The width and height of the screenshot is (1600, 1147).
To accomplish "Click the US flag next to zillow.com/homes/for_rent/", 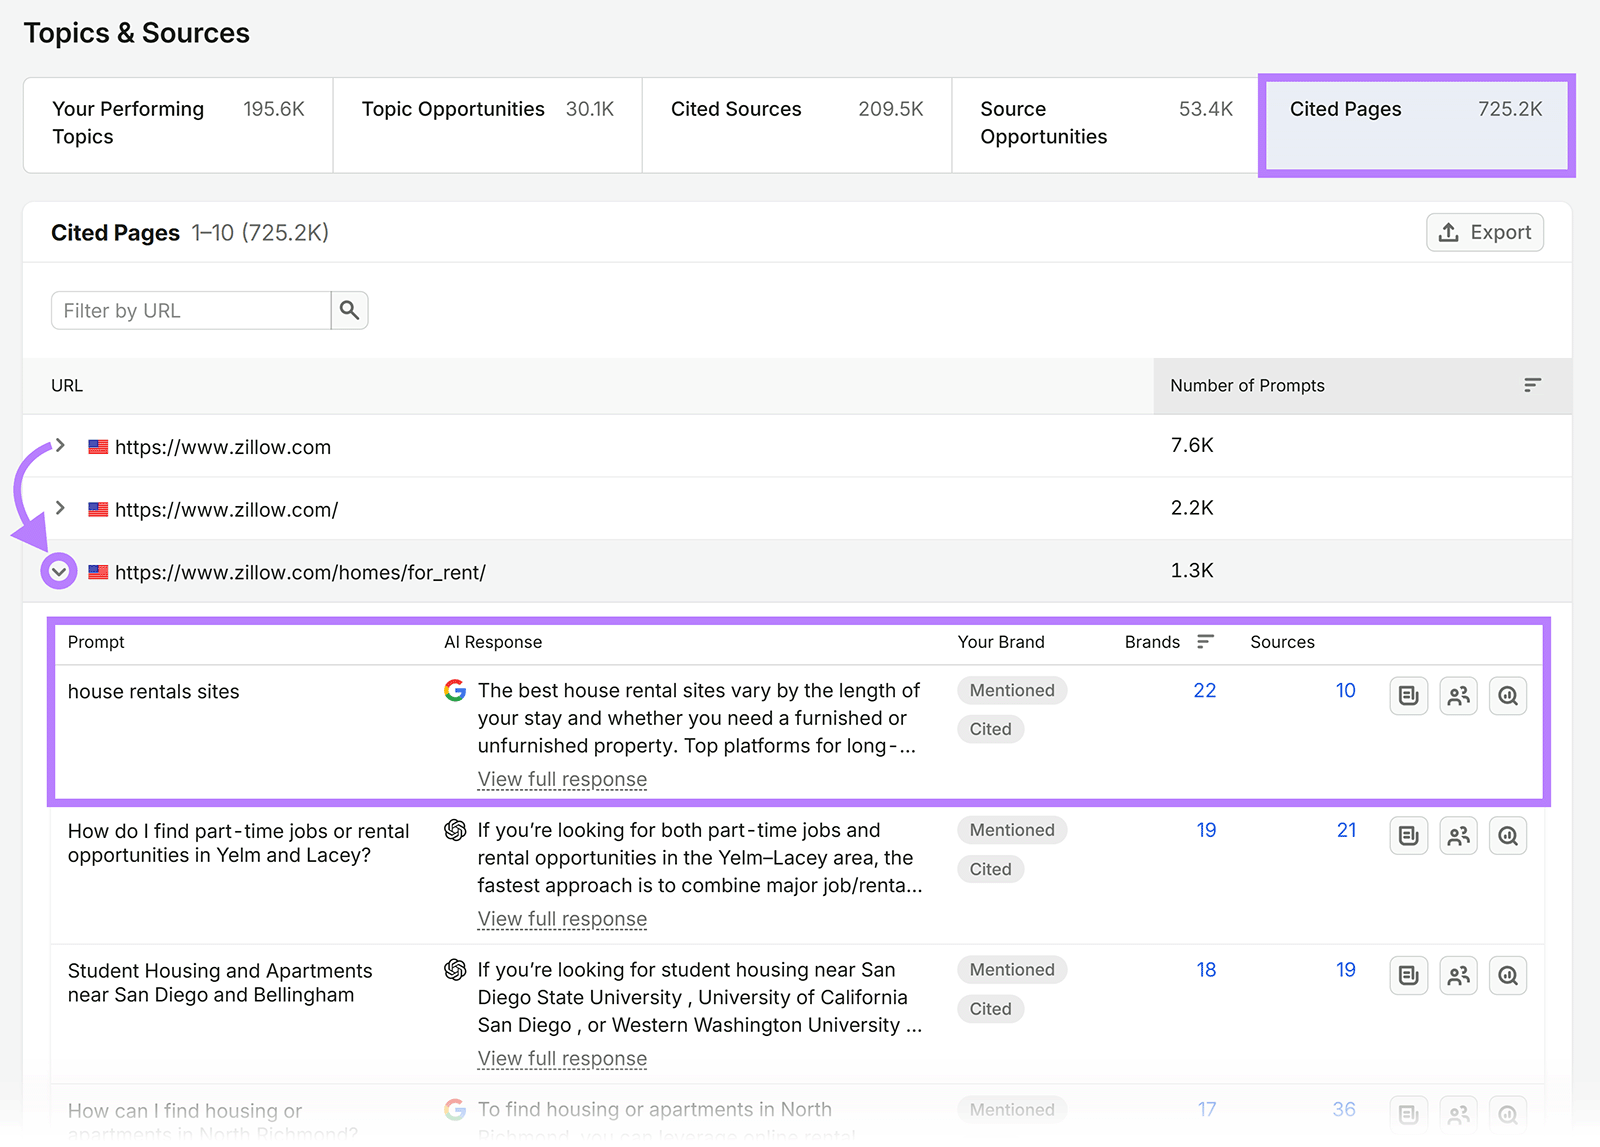I will (98, 572).
